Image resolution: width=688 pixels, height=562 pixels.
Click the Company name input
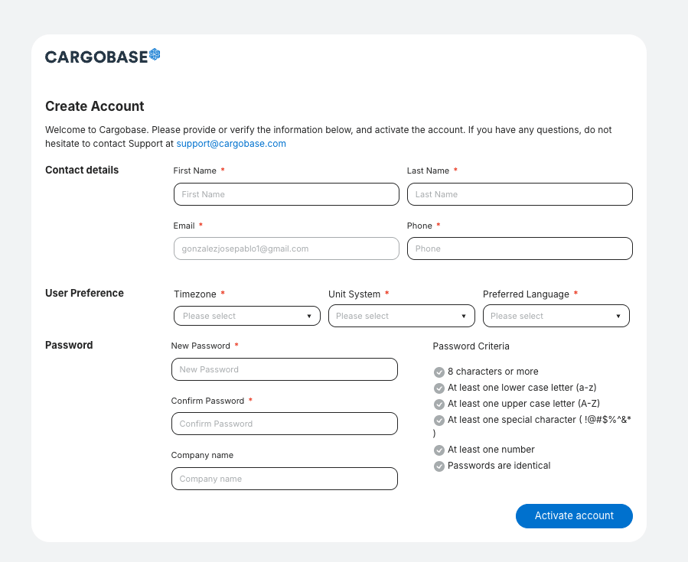(284, 479)
